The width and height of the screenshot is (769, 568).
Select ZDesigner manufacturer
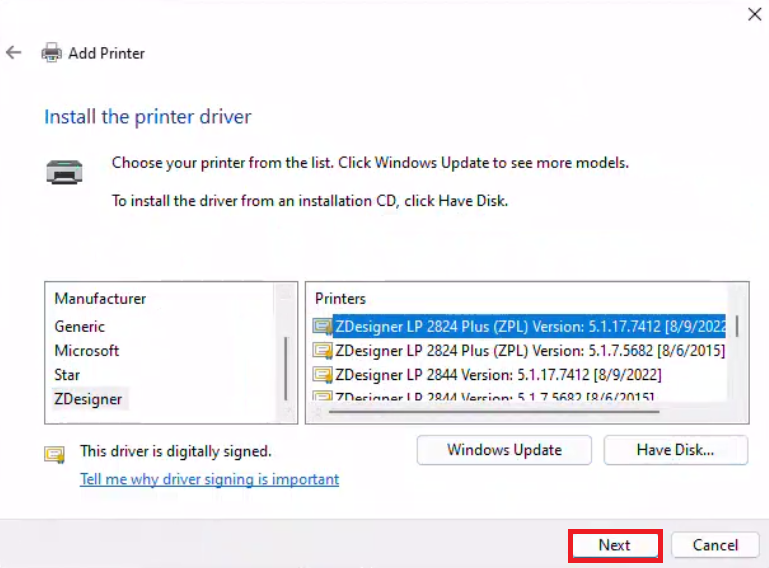coord(88,399)
